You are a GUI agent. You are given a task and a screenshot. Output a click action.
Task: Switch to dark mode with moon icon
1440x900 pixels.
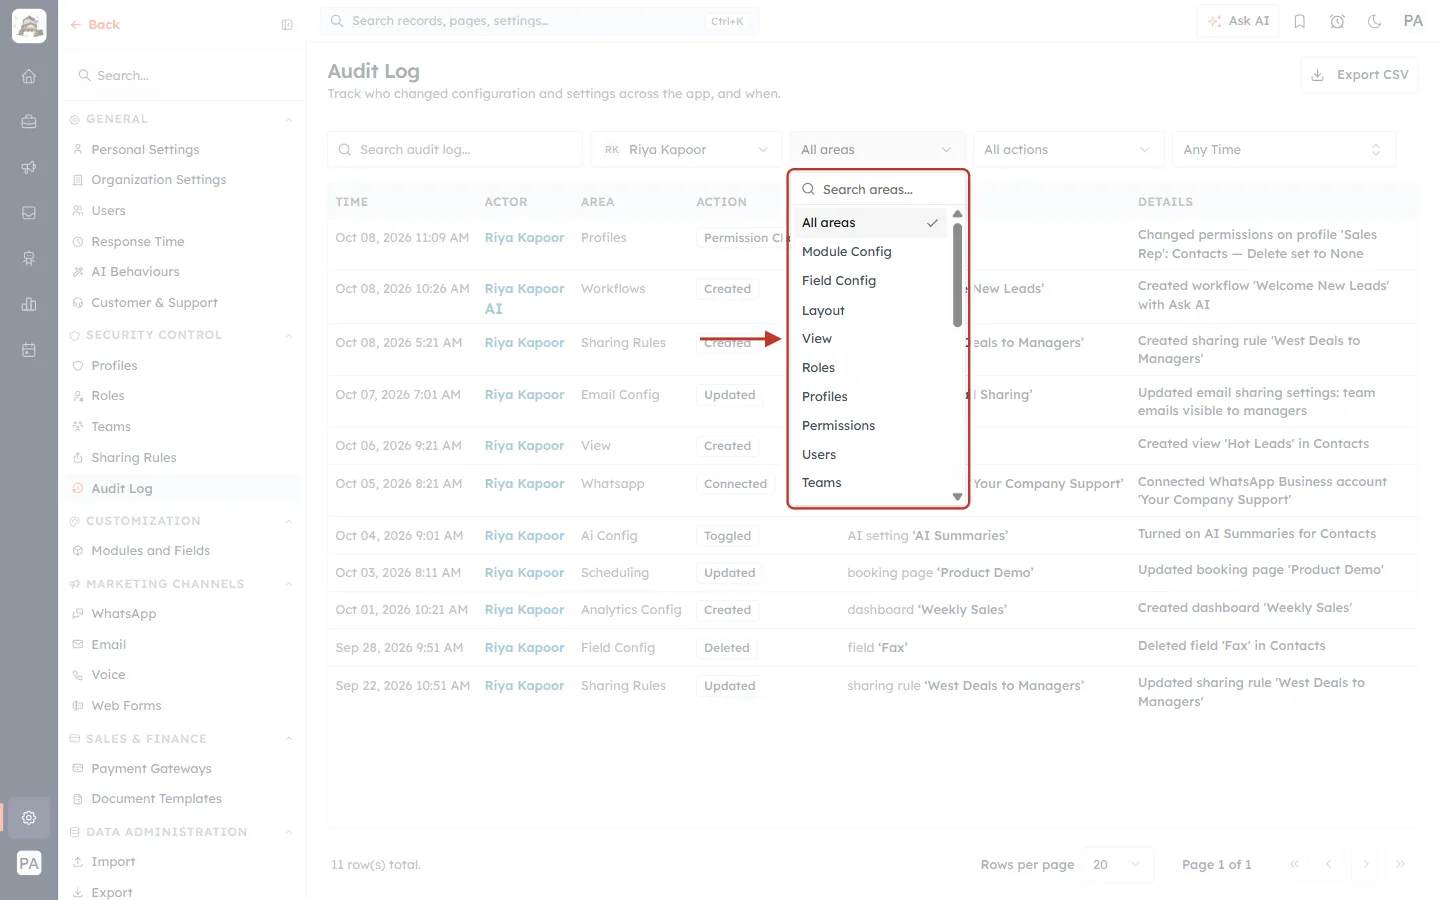click(x=1375, y=21)
